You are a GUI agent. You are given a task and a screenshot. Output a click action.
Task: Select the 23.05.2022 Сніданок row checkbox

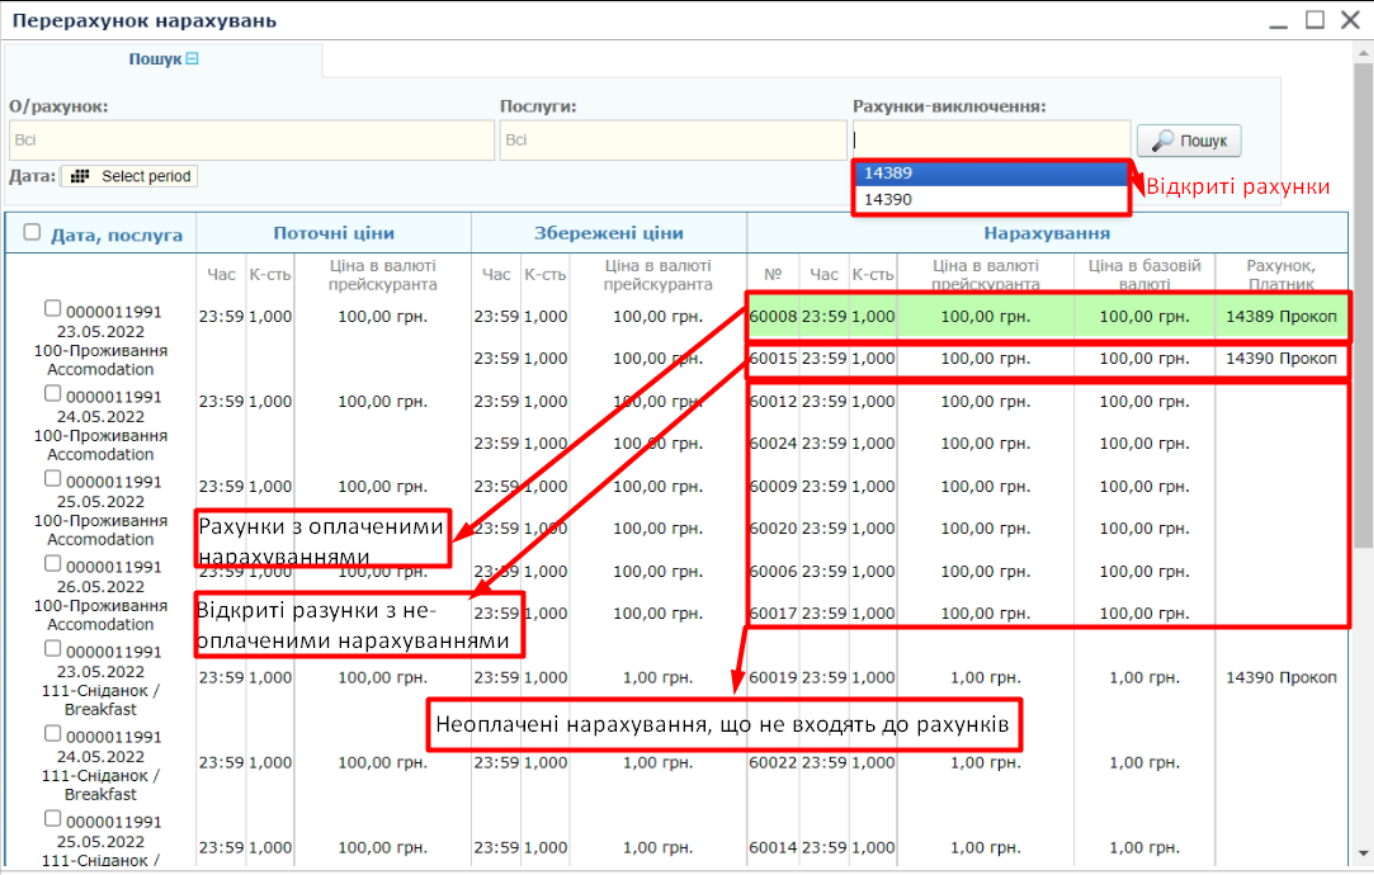coord(53,649)
